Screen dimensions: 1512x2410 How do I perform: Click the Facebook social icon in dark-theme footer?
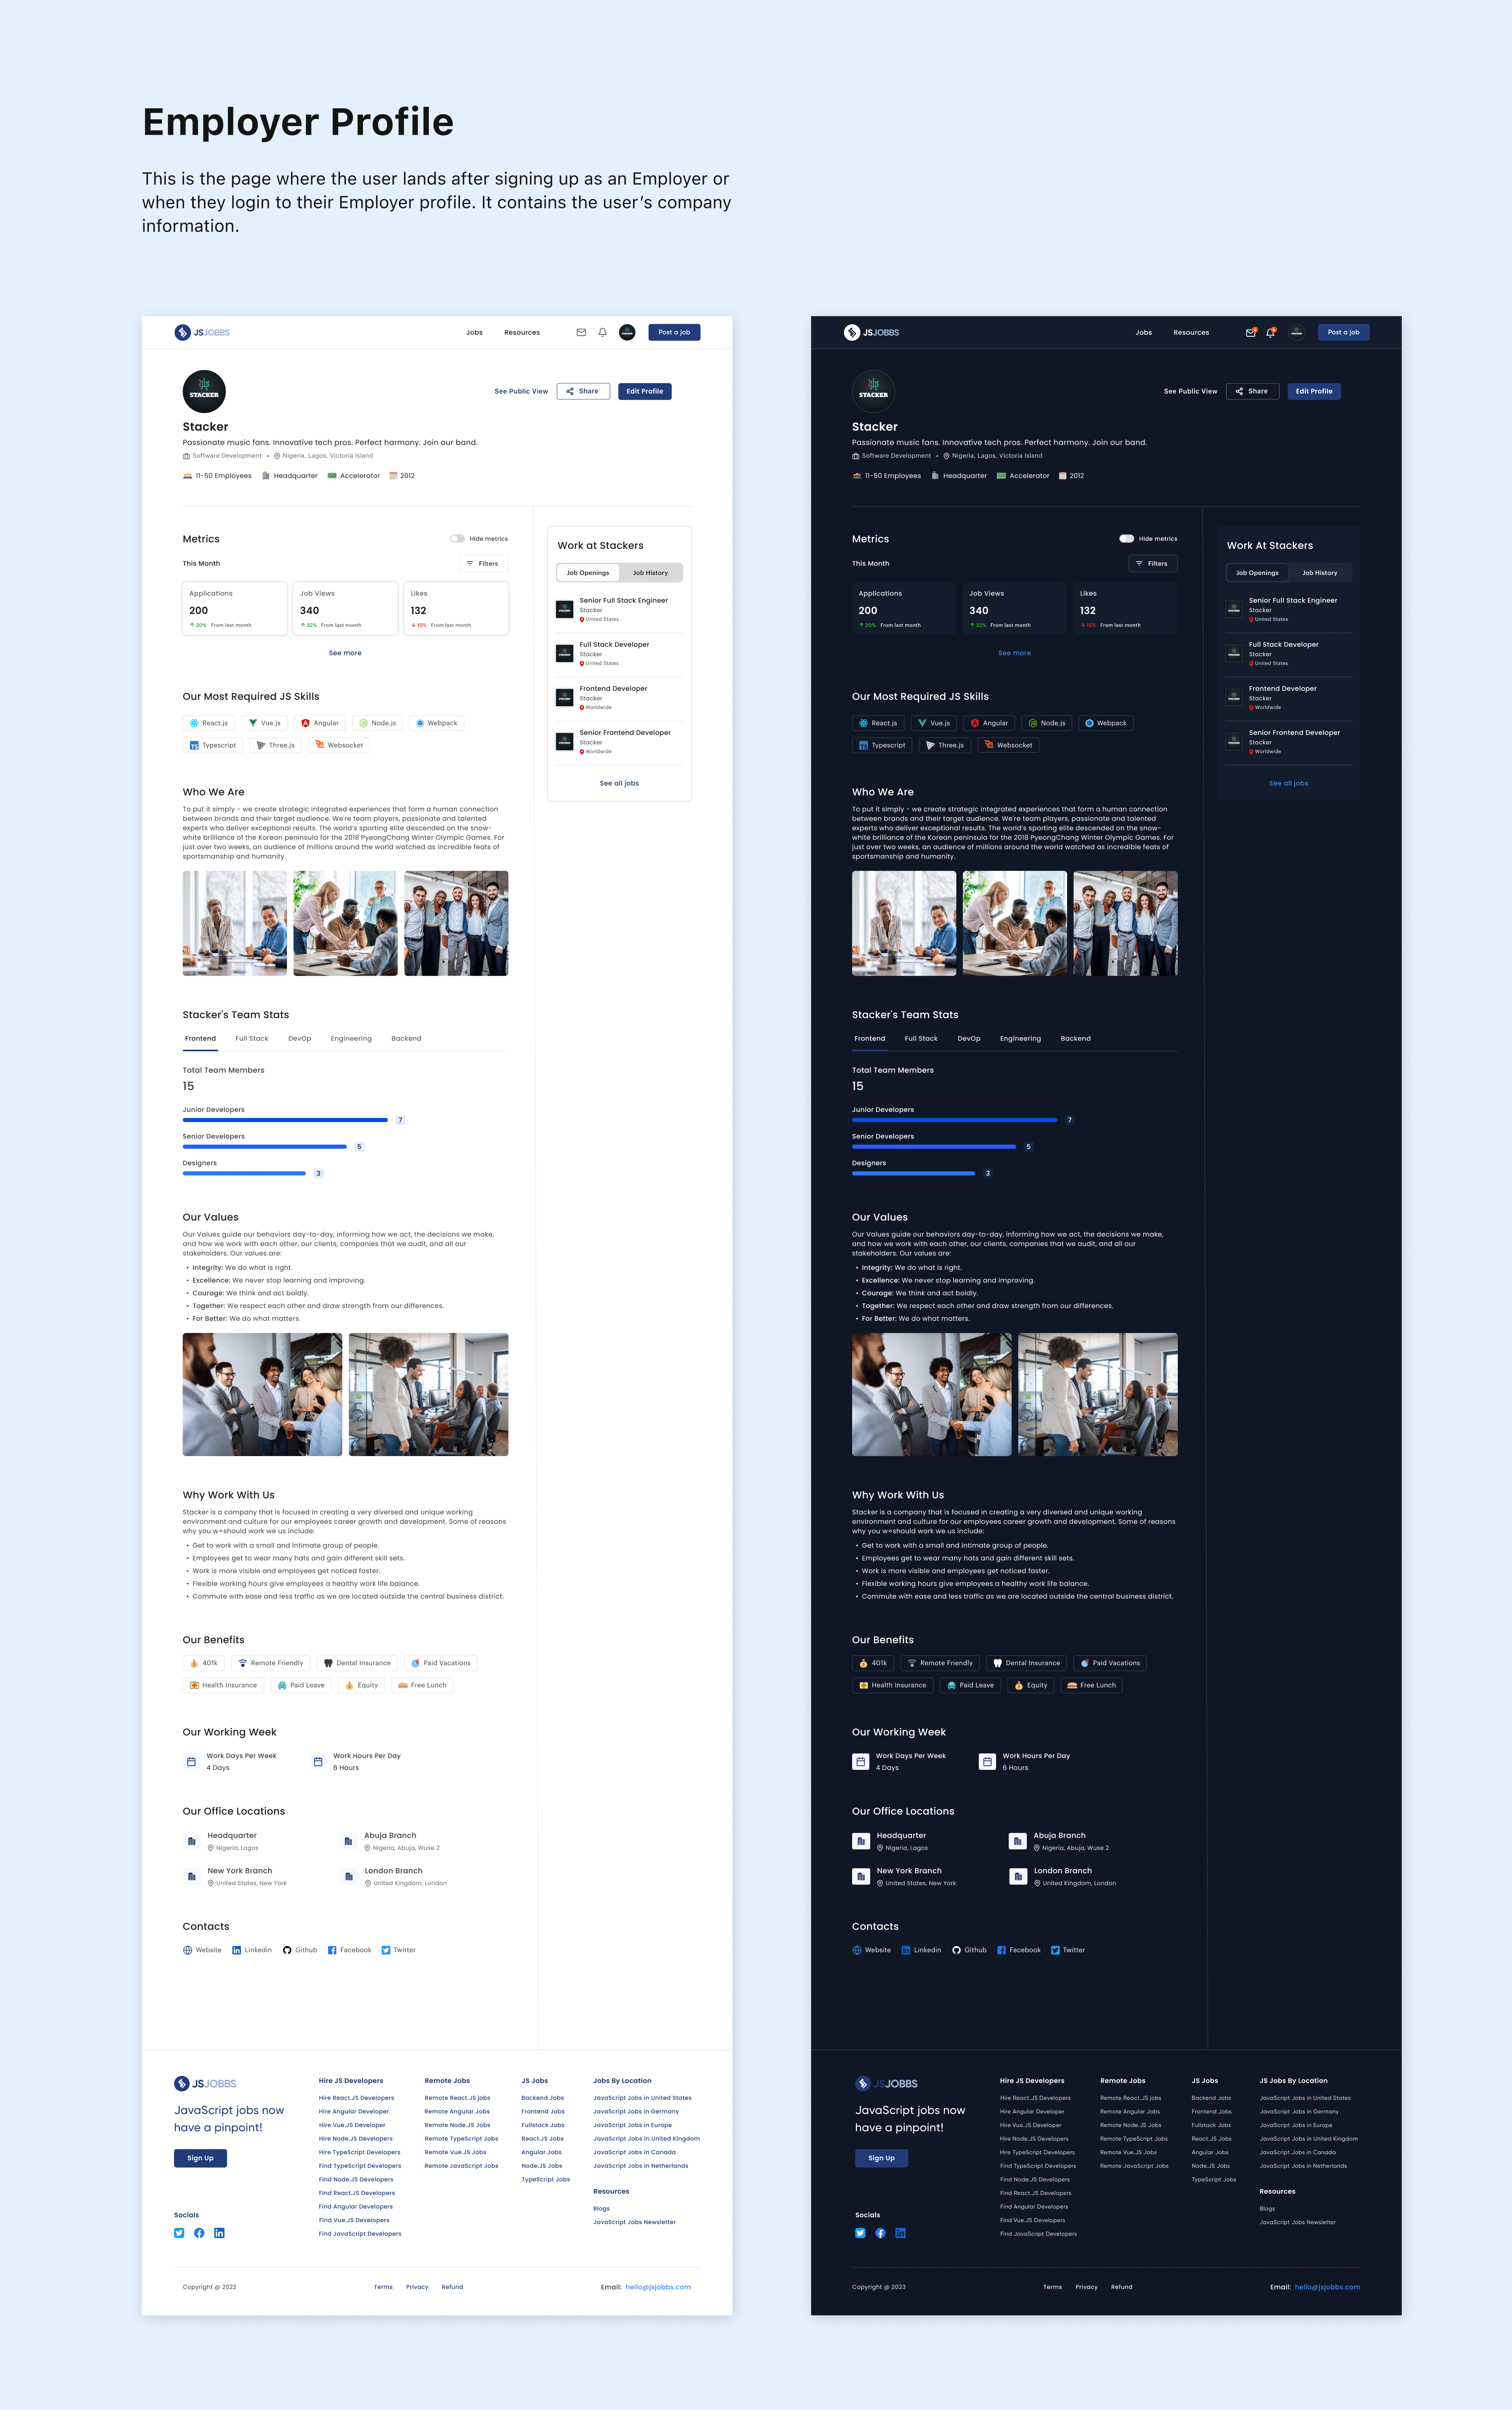click(880, 2233)
